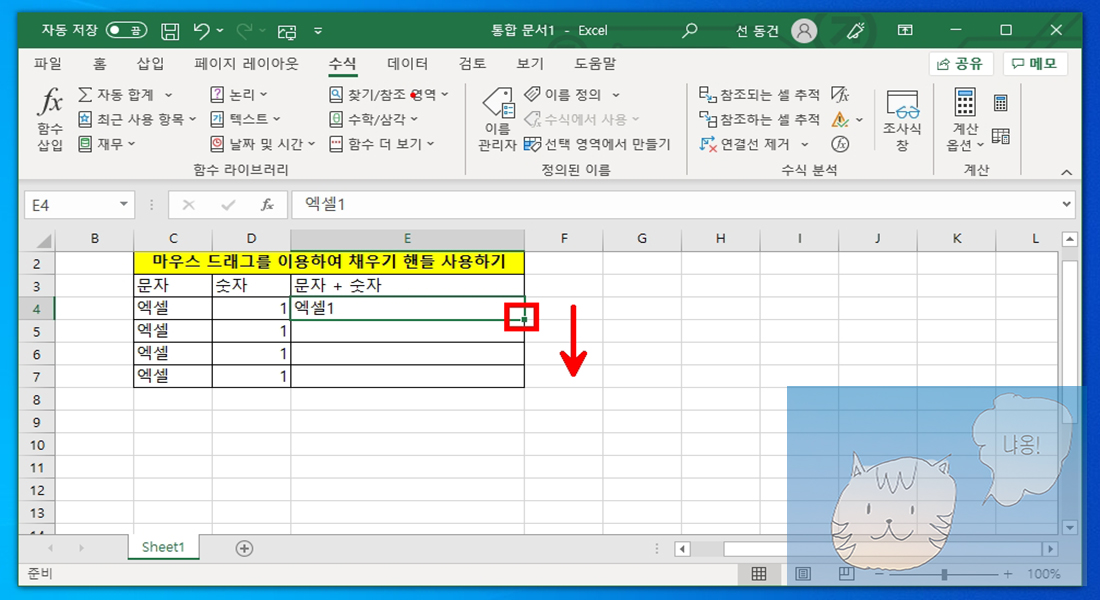Switch to the 페이지 레이아웃 tab
Viewport: 1100px width, 600px height.
(246, 63)
